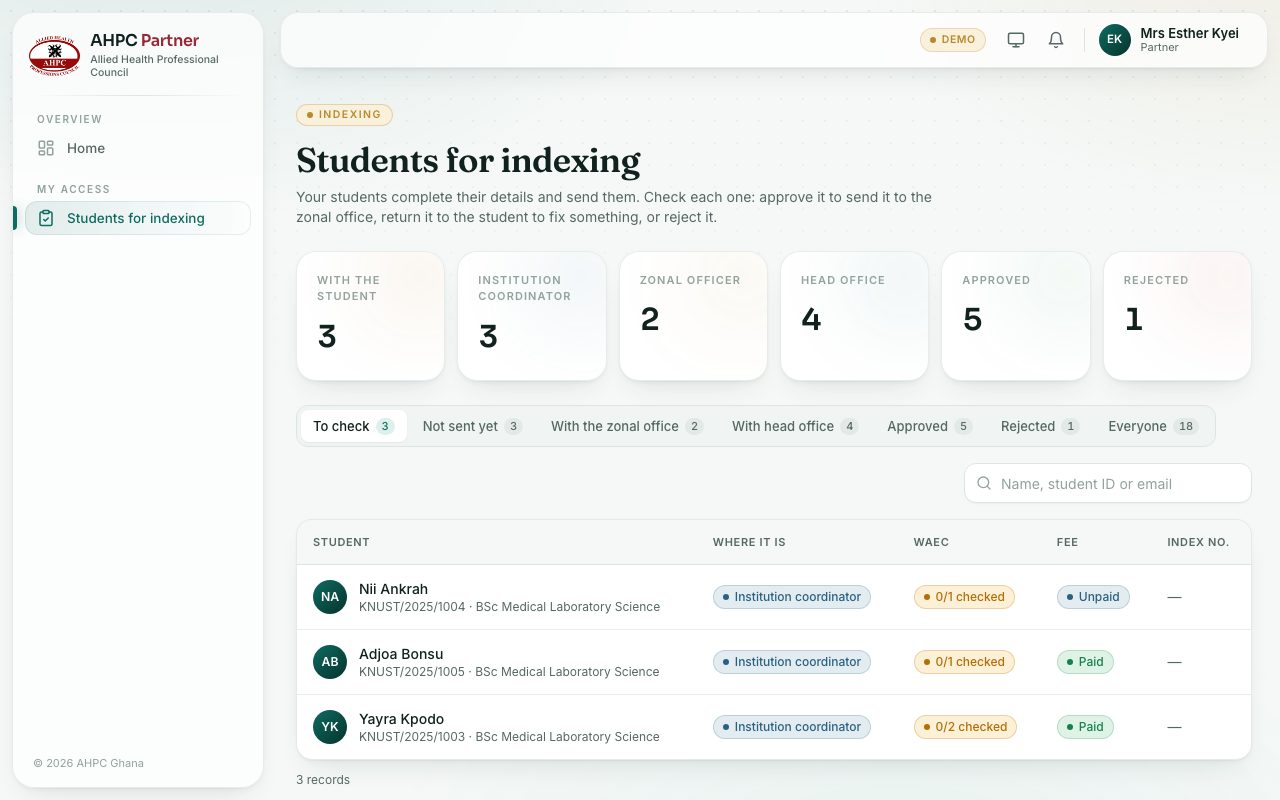The image size is (1280, 800).
Task: Click Nii Ankrah's Unpaid fee badge
Action: 1093,597
